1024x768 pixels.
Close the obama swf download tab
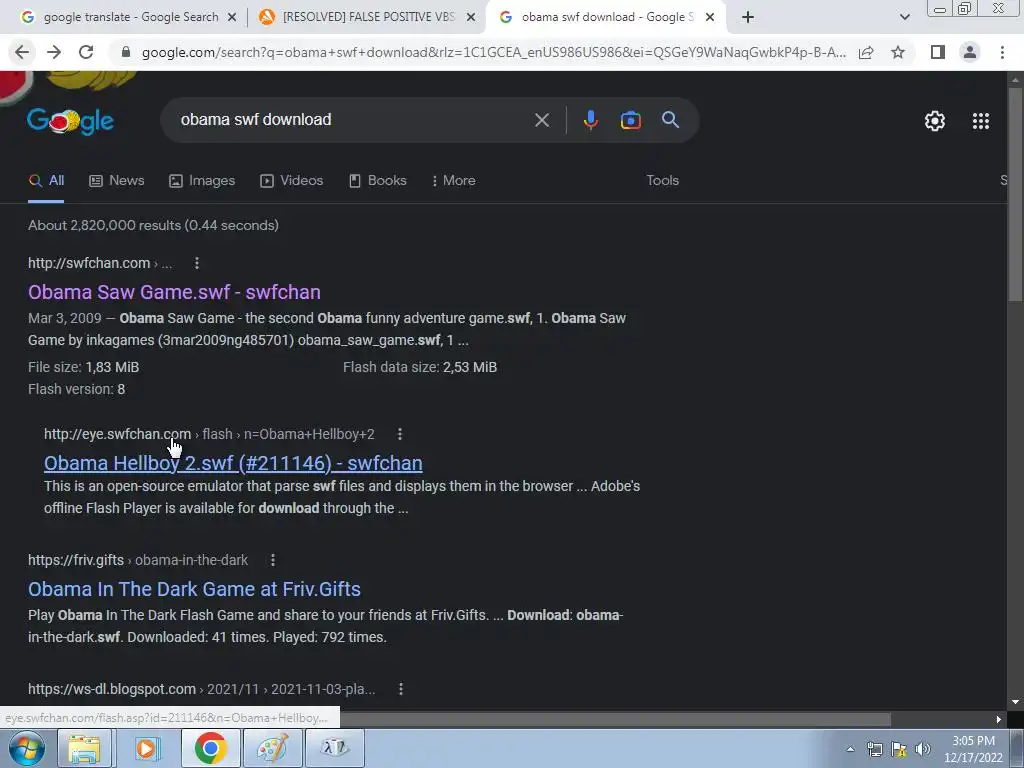710,18
